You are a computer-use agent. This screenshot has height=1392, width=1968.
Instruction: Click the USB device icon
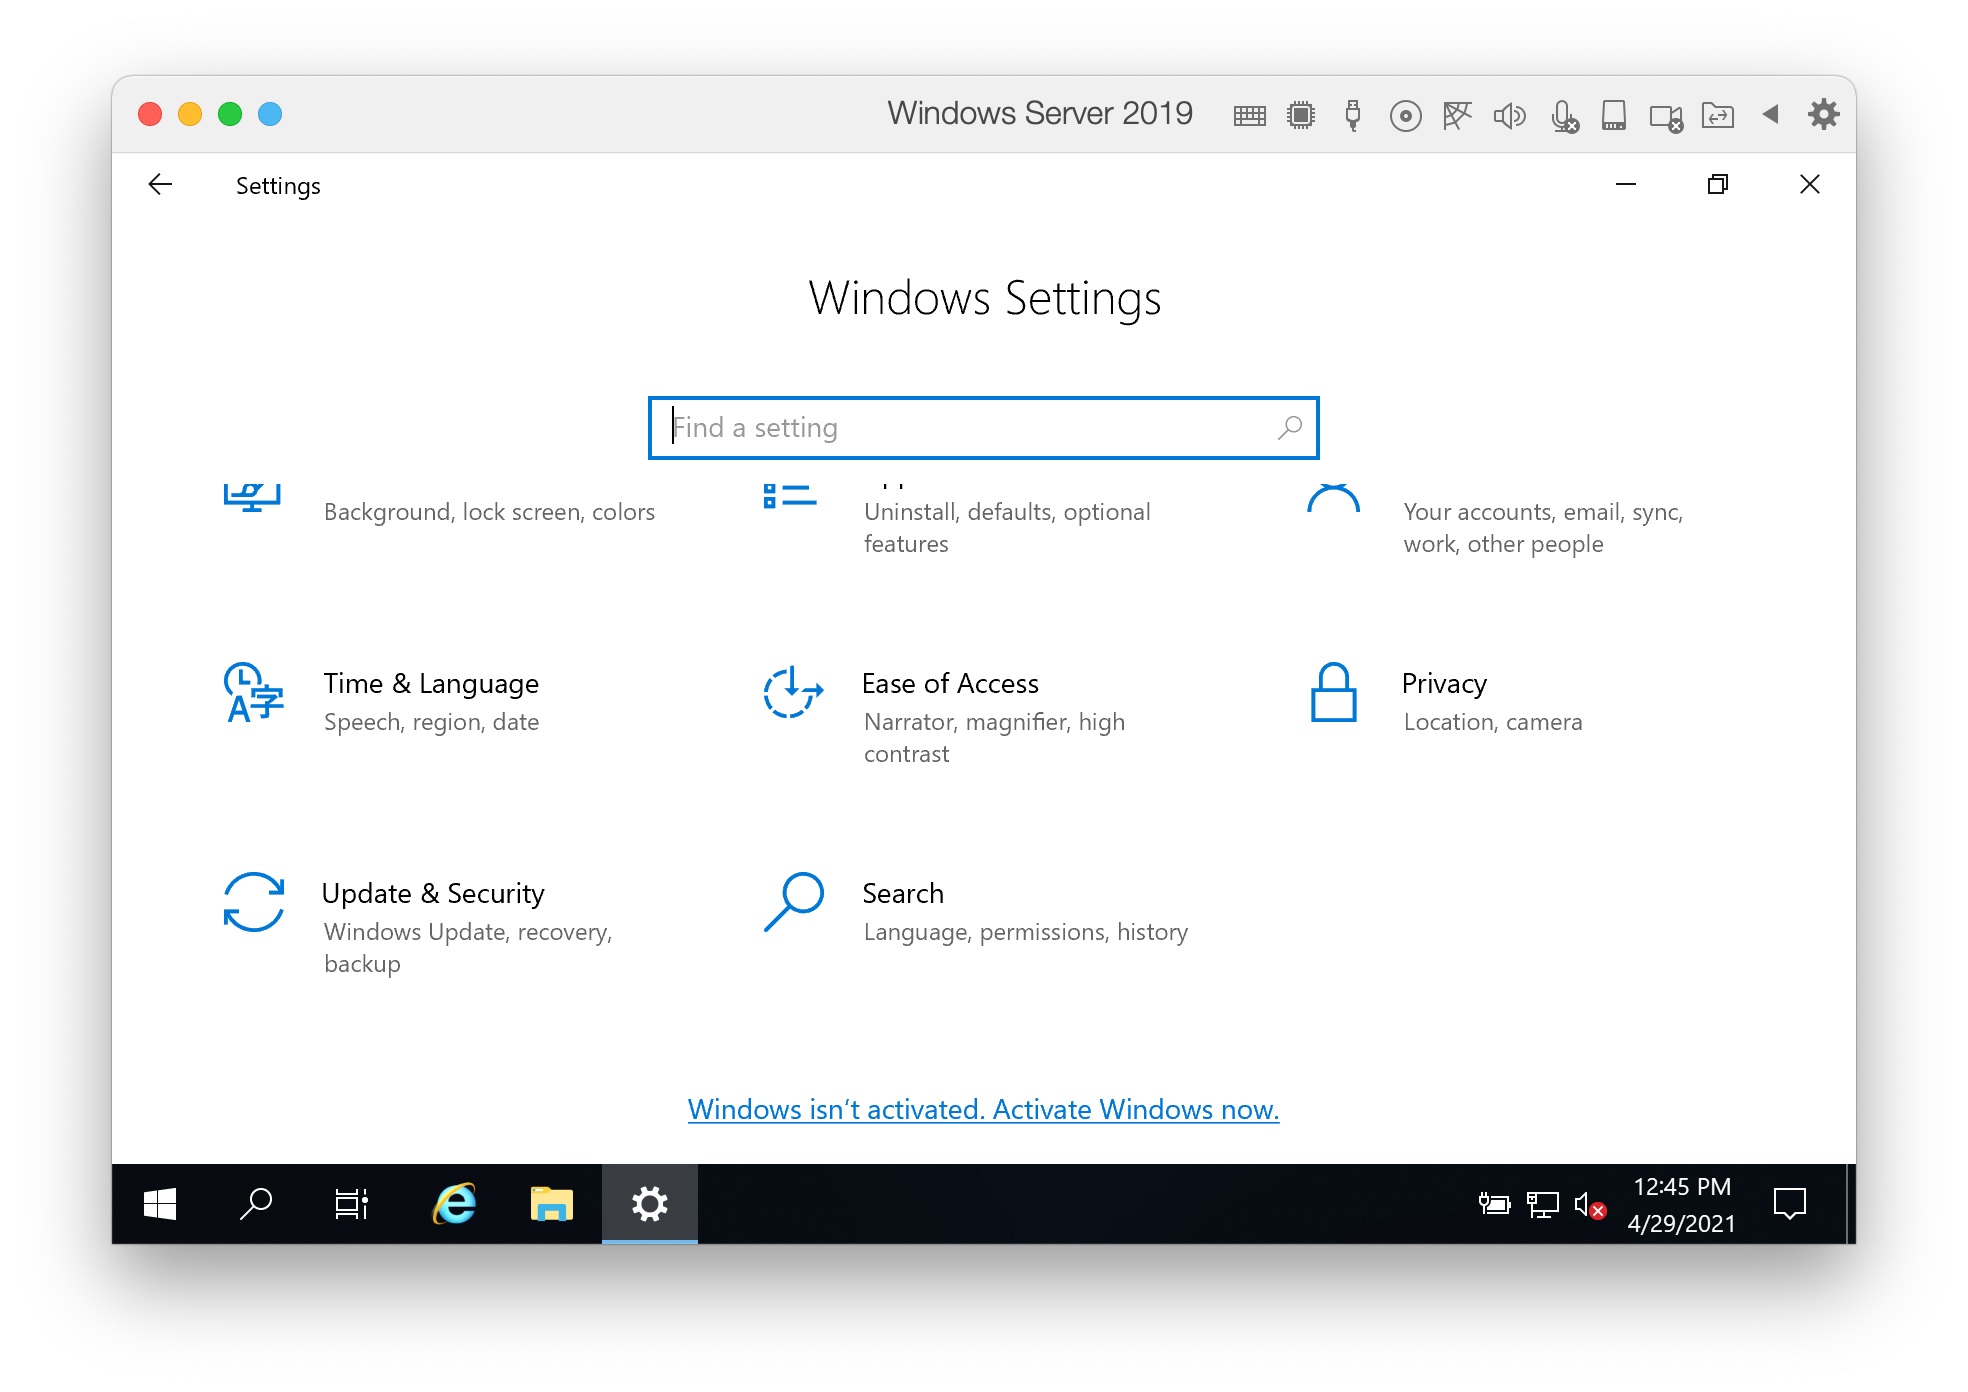(1353, 116)
